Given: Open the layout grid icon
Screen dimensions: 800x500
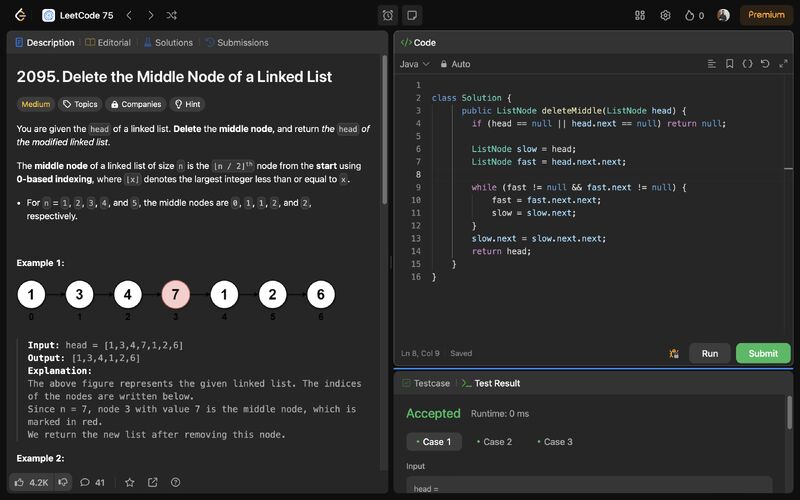Looking at the screenshot, I should (x=640, y=15).
